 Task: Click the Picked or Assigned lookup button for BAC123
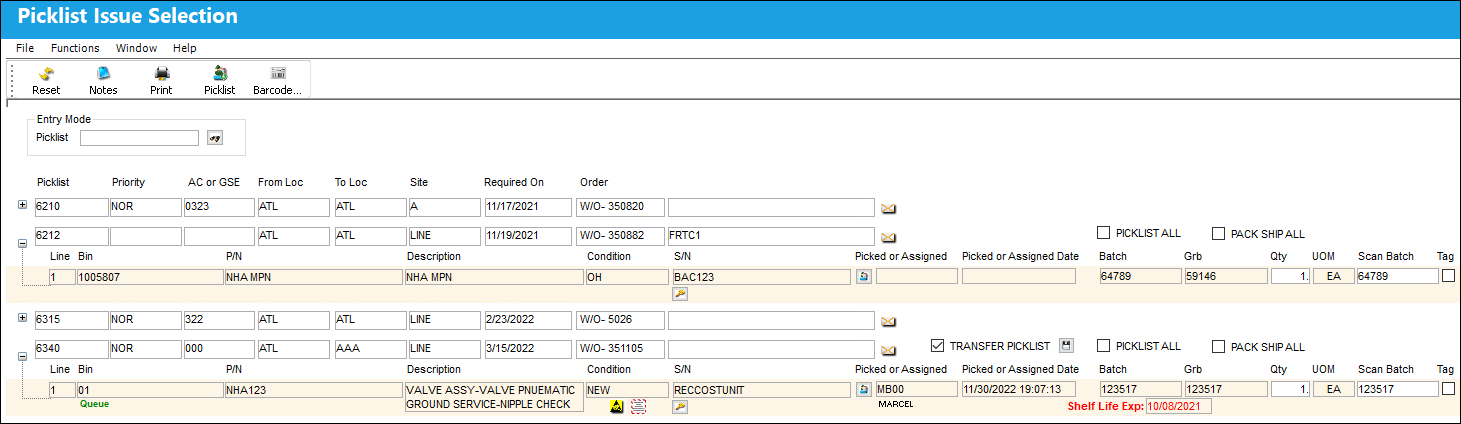(x=864, y=276)
